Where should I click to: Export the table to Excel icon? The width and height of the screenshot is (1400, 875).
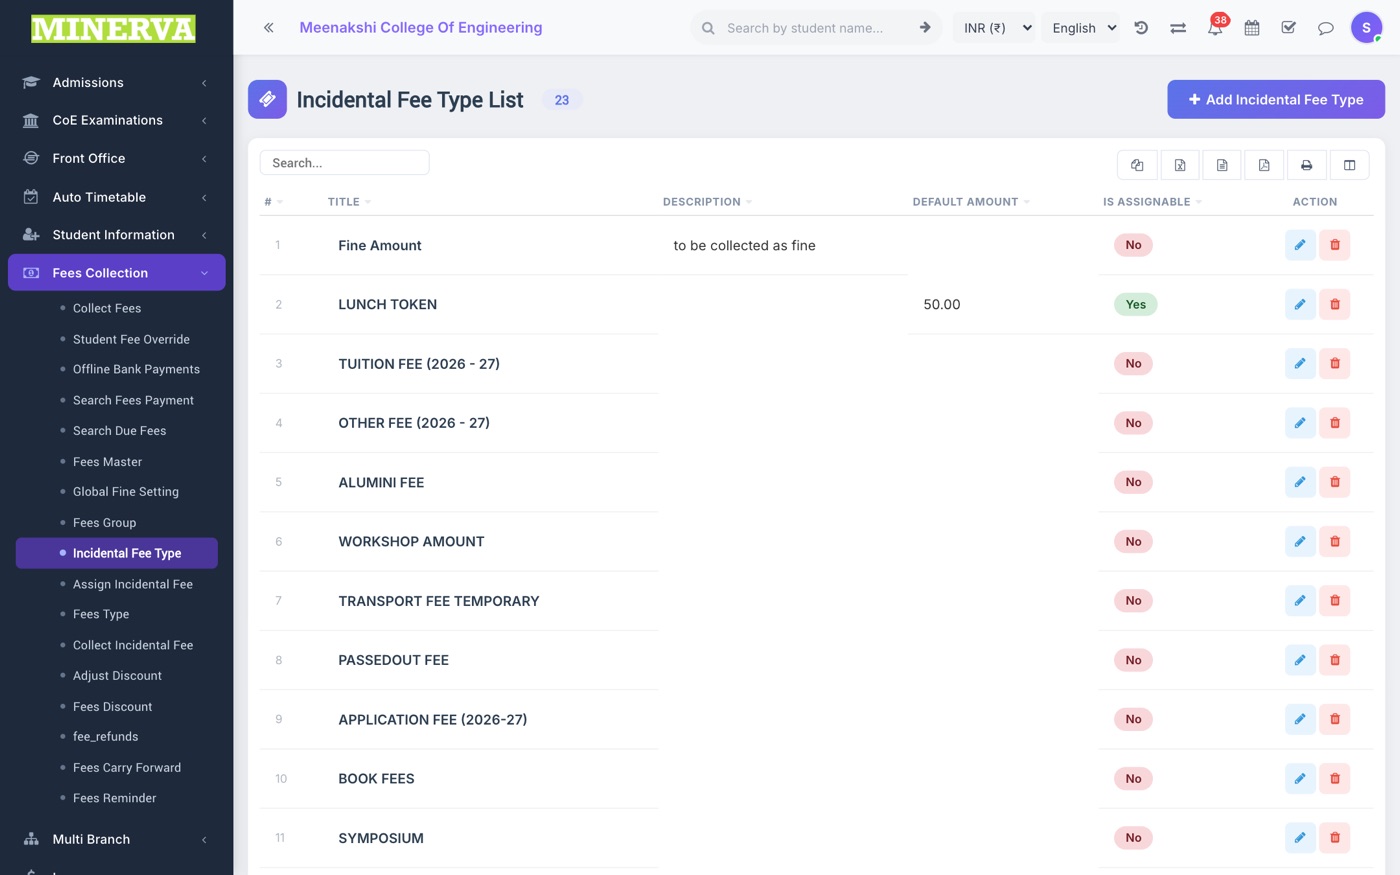pos(1180,165)
